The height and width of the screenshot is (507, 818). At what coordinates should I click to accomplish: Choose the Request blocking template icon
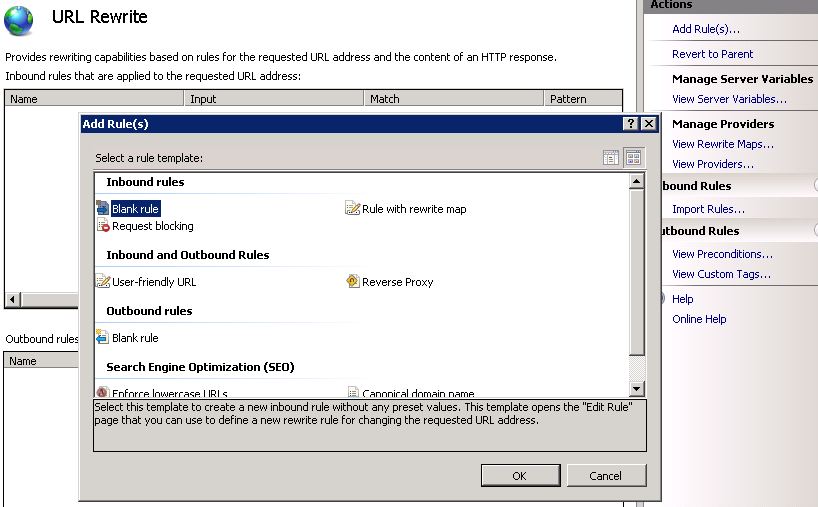102,226
